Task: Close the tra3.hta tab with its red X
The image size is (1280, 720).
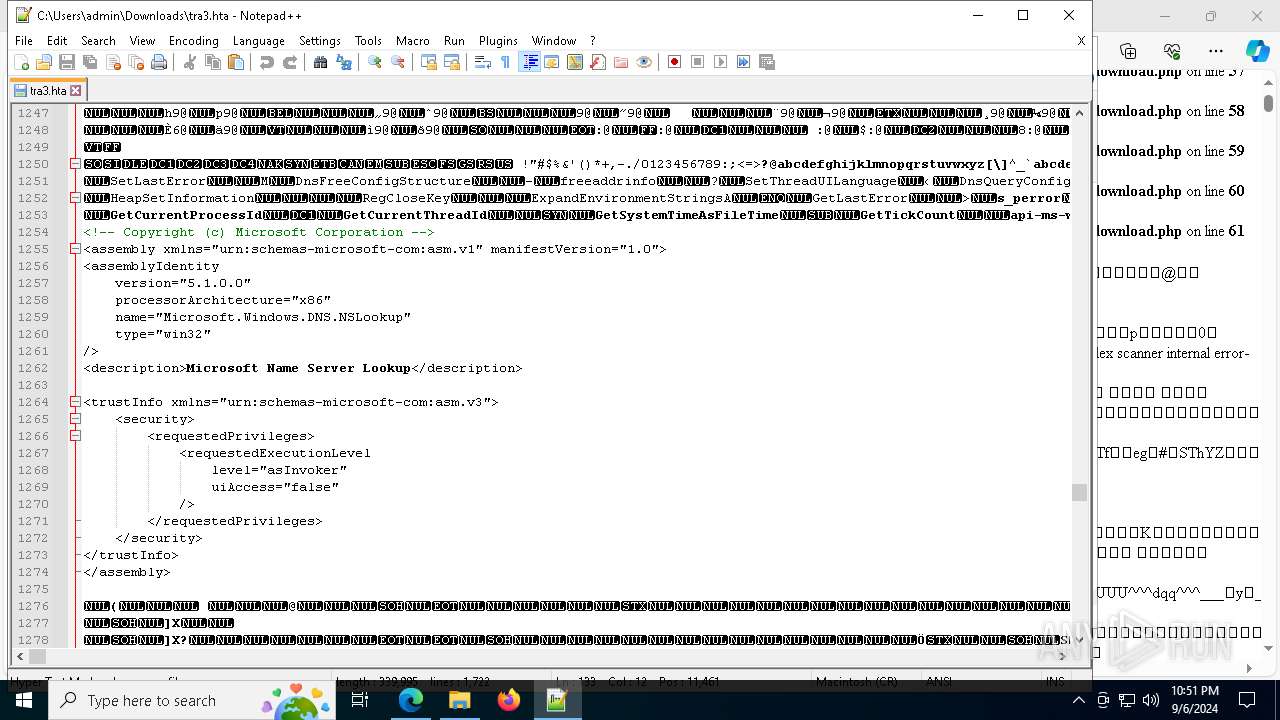Action: 75,90
